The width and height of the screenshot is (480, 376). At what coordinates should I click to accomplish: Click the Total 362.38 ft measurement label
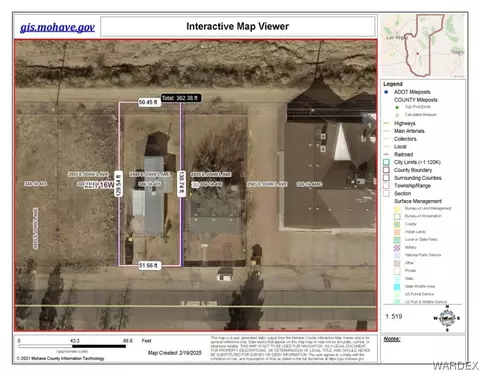point(181,98)
